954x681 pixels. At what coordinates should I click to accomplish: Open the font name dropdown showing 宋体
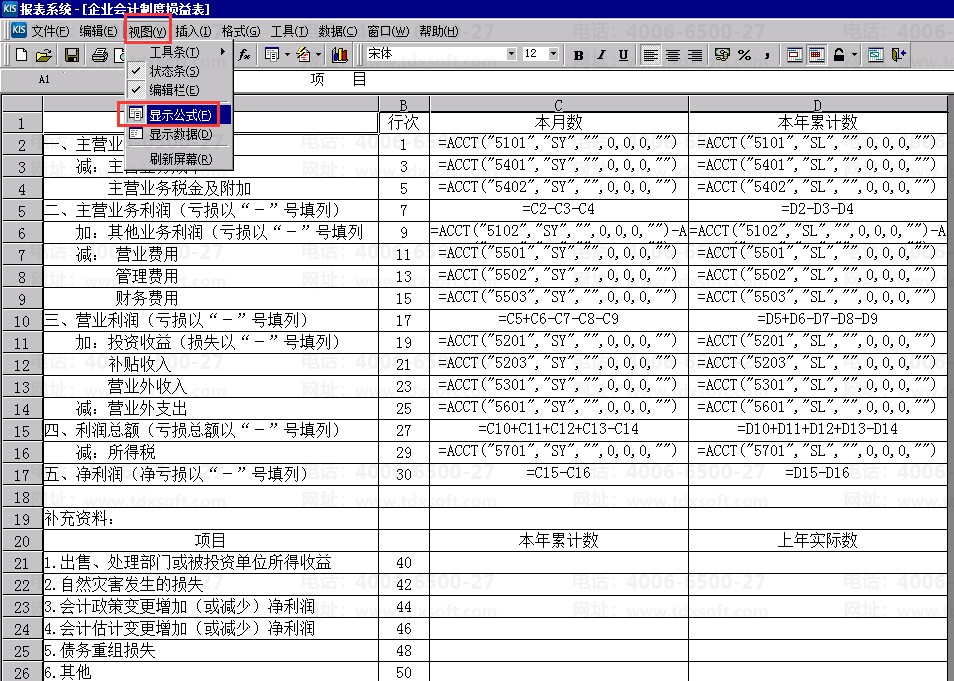[x=509, y=54]
